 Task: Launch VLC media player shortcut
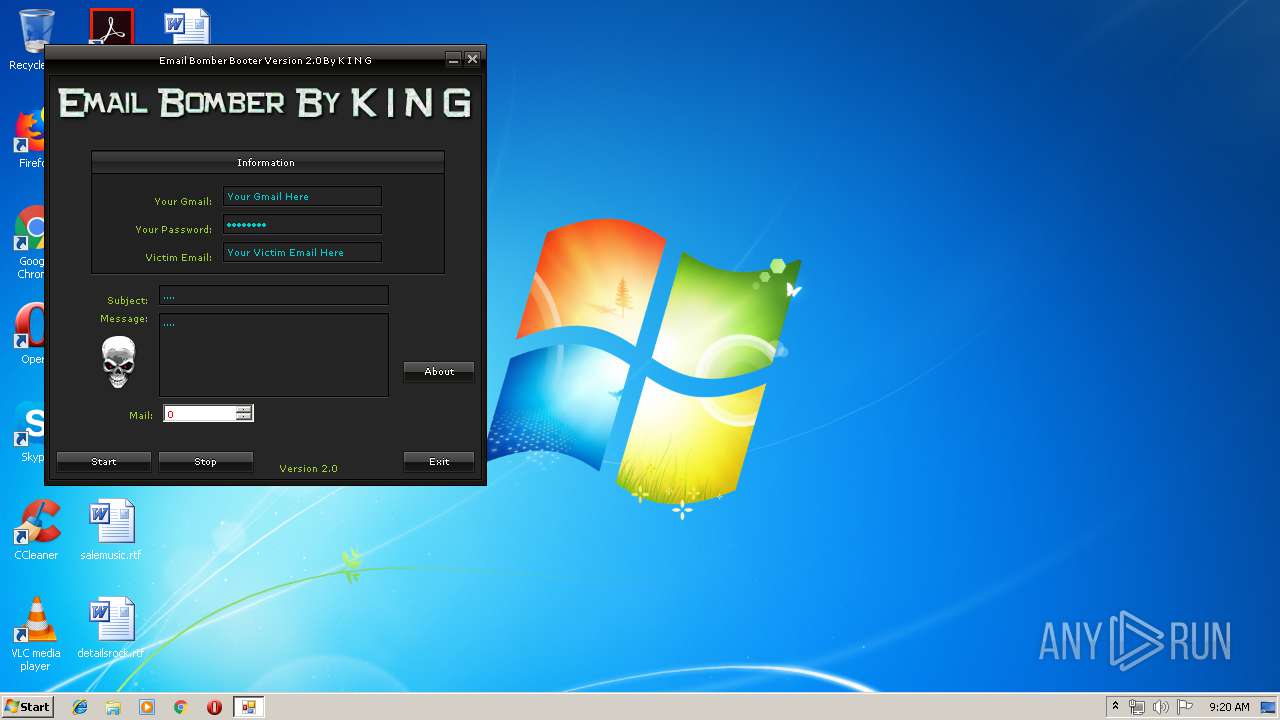[36, 634]
